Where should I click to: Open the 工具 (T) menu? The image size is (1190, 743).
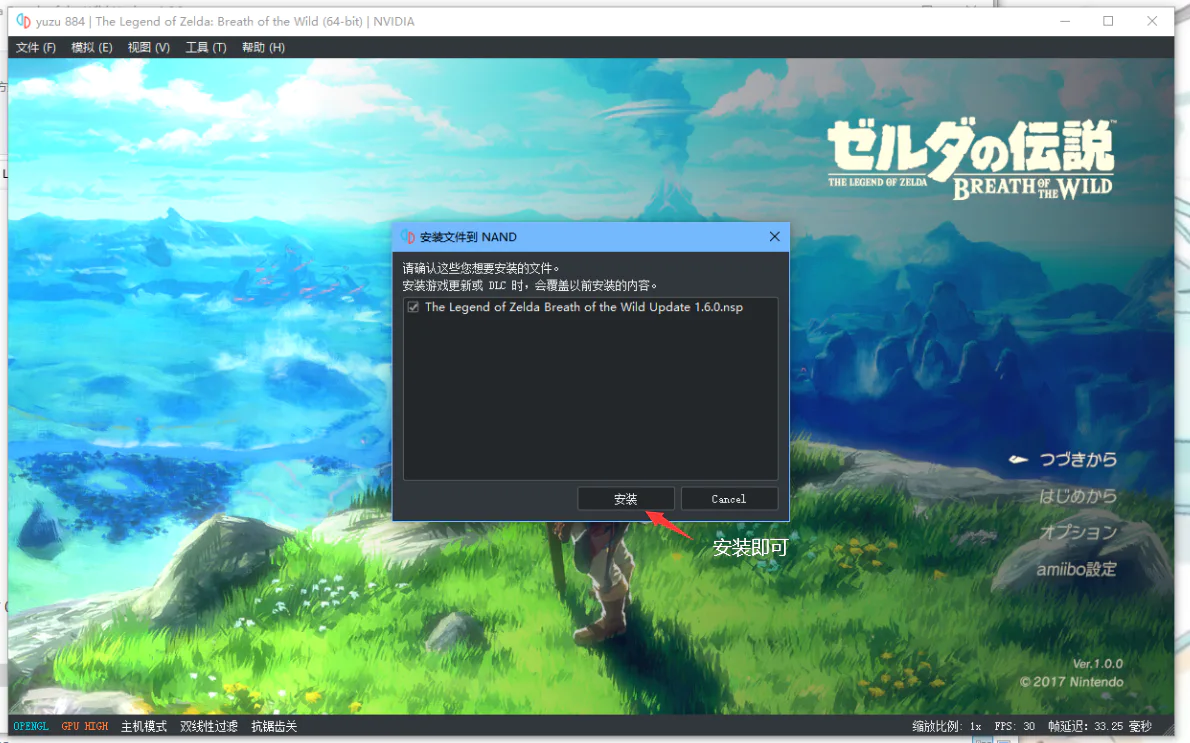[206, 47]
